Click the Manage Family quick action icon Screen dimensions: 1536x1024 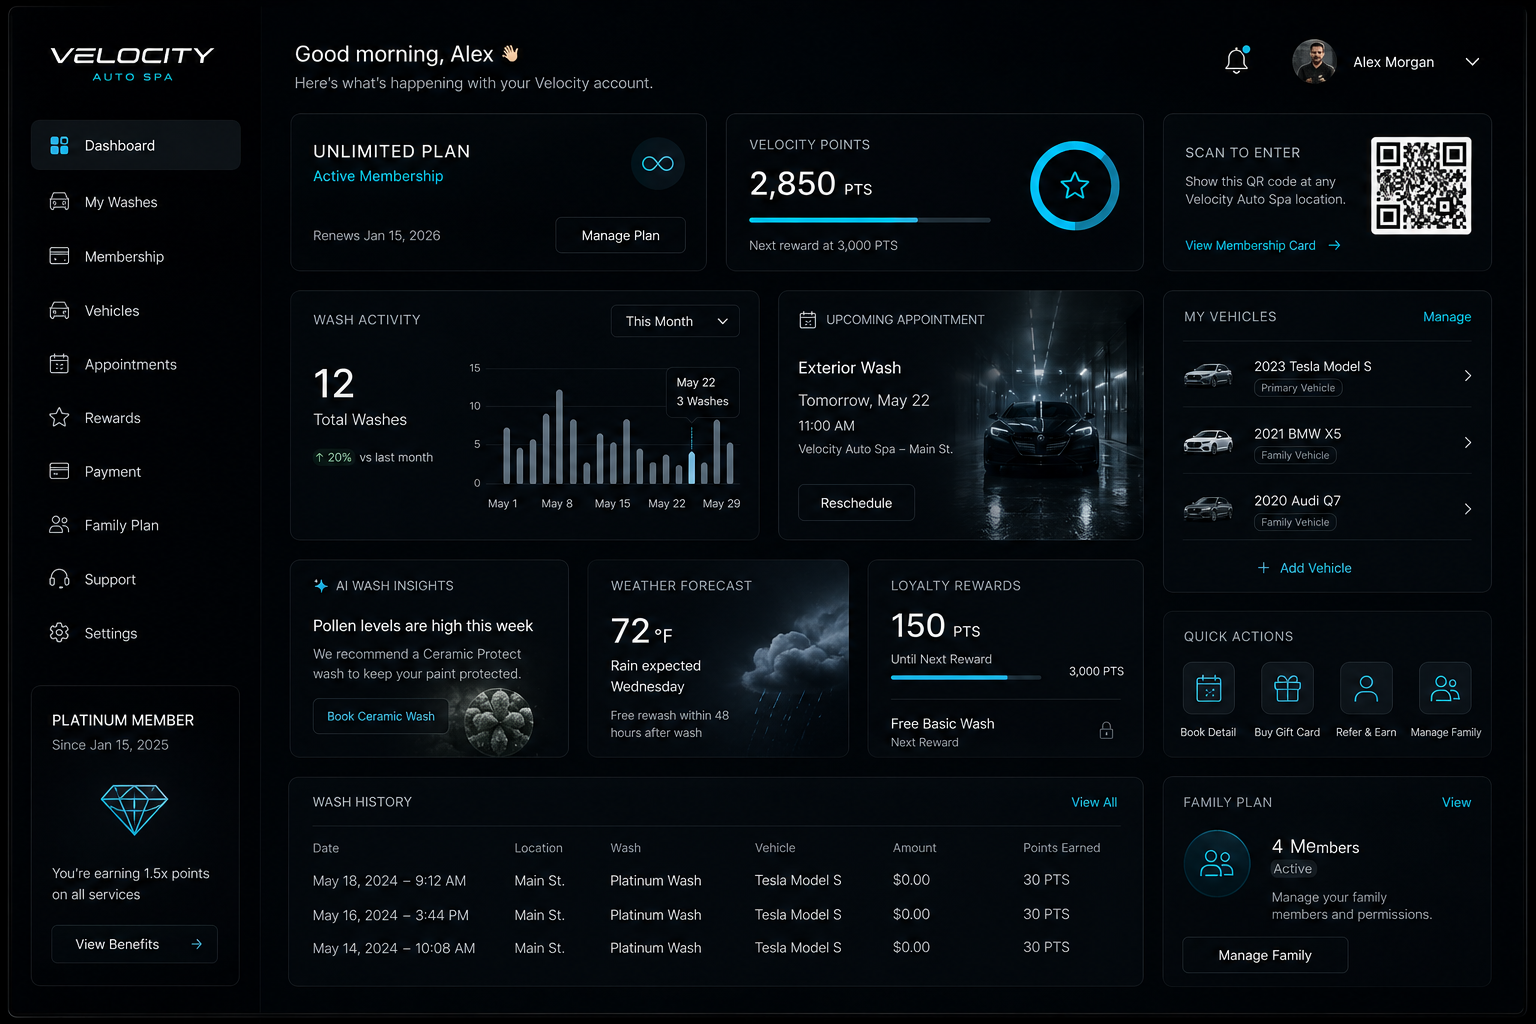(x=1445, y=688)
